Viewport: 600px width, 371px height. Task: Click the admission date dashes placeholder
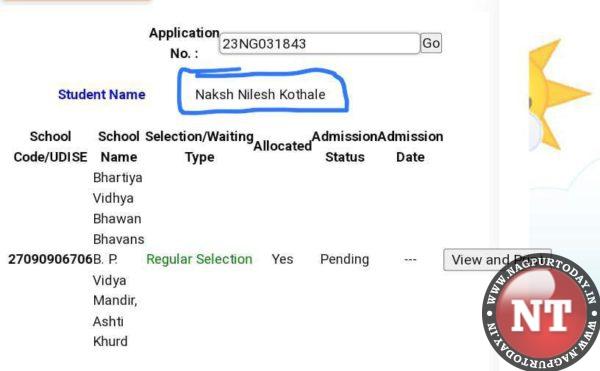[410, 260]
